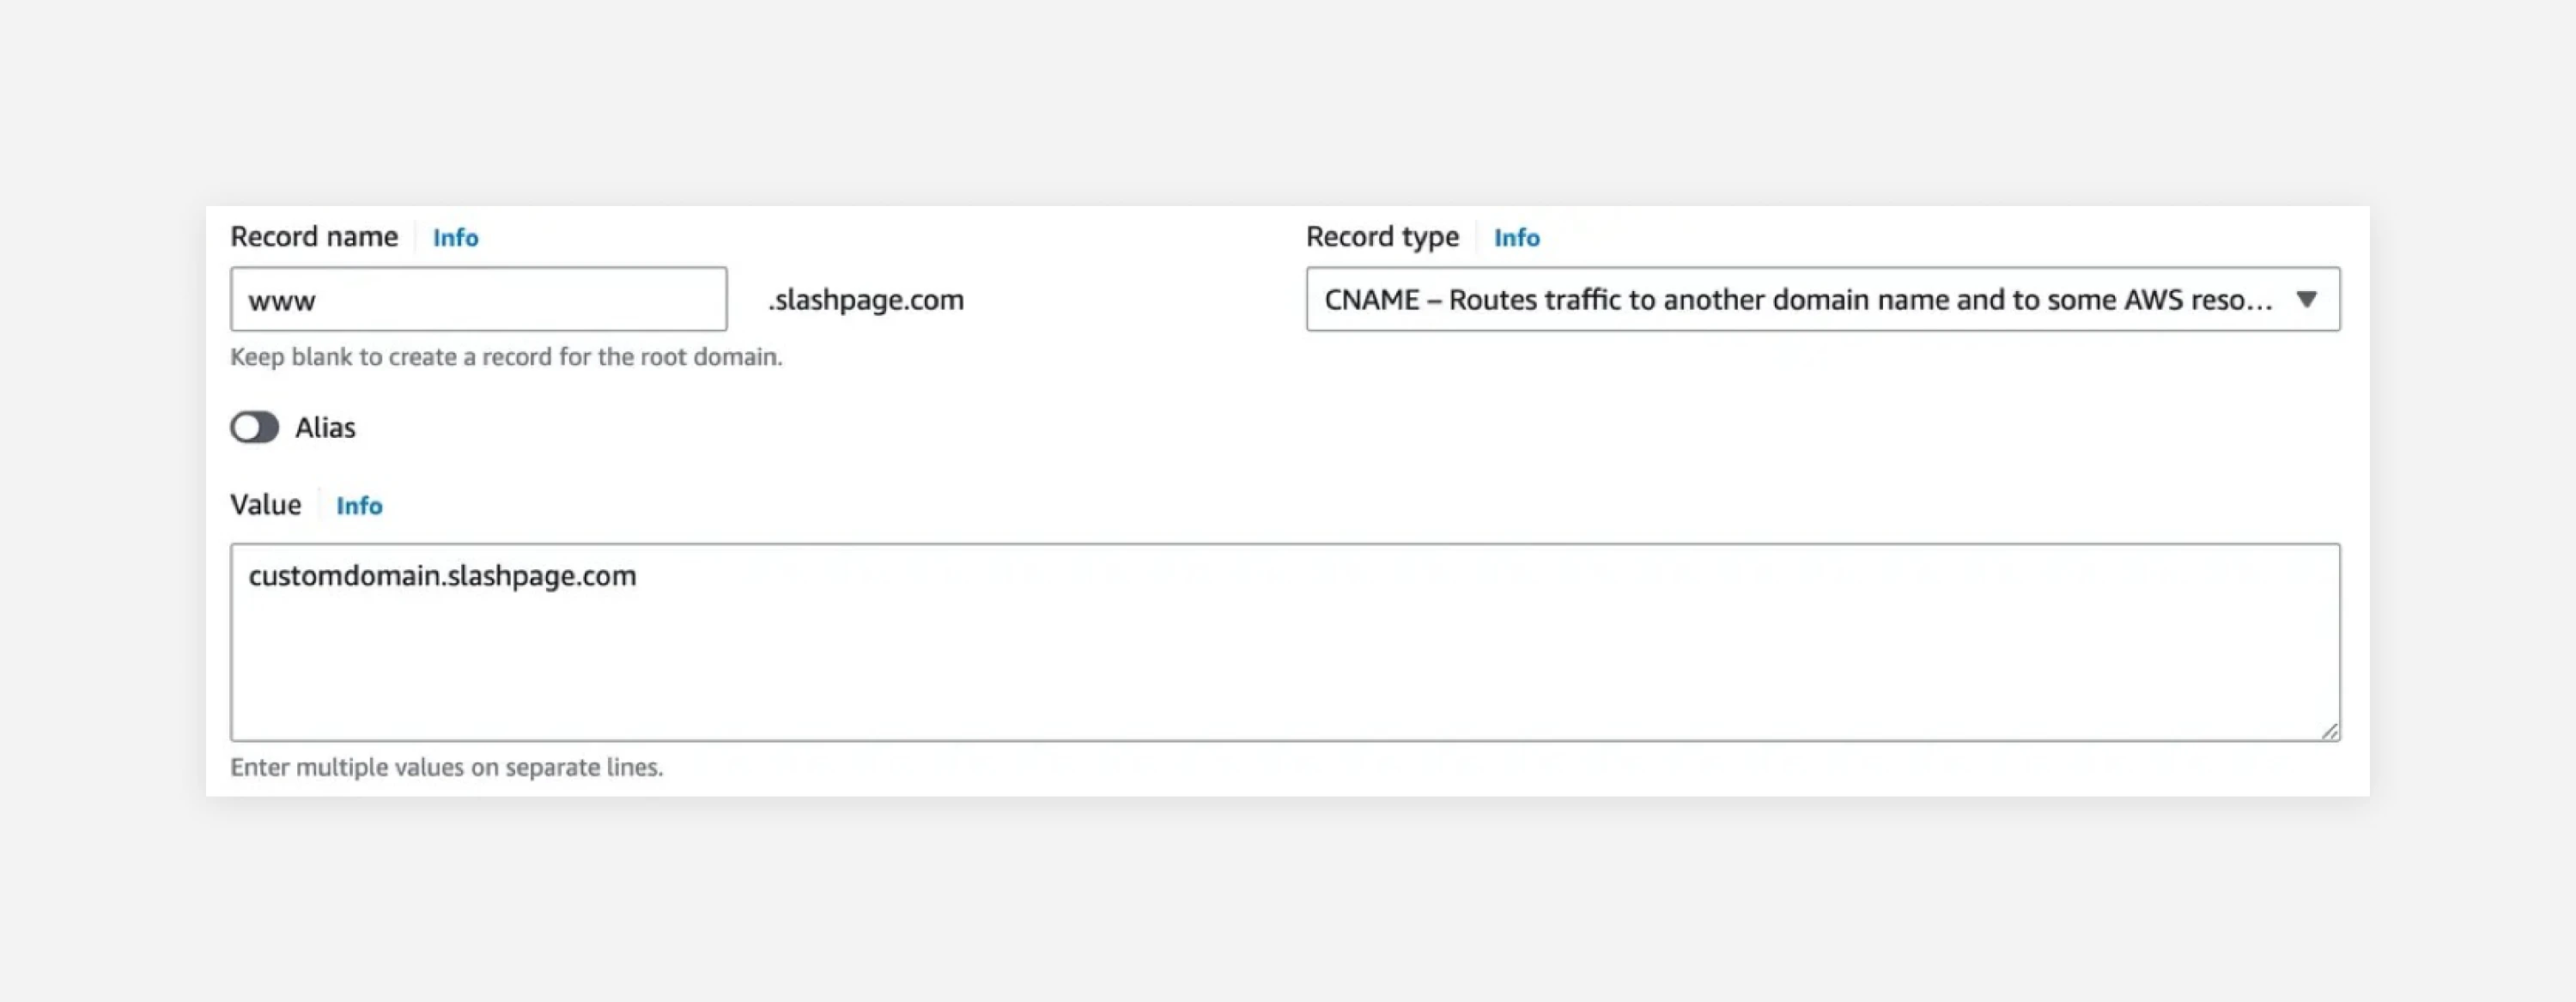Open Info link next to Value
The width and height of the screenshot is (2576, 1002).
pyautogui.click(x=359, y=506)
